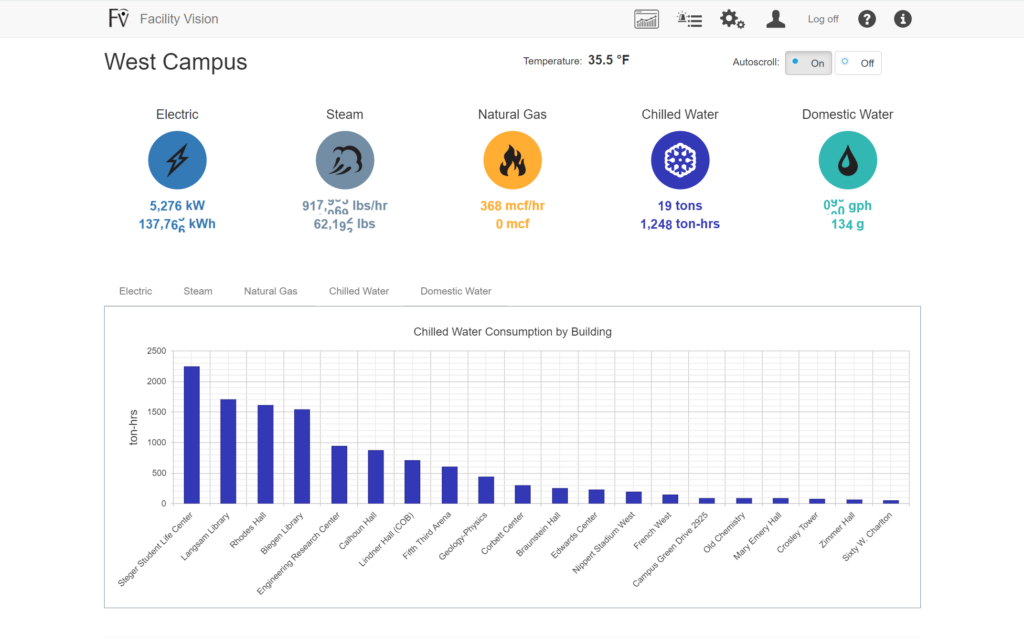Open the alarms list icon
Viewport: 1024px width, 643px height.
tap(689, 18)
